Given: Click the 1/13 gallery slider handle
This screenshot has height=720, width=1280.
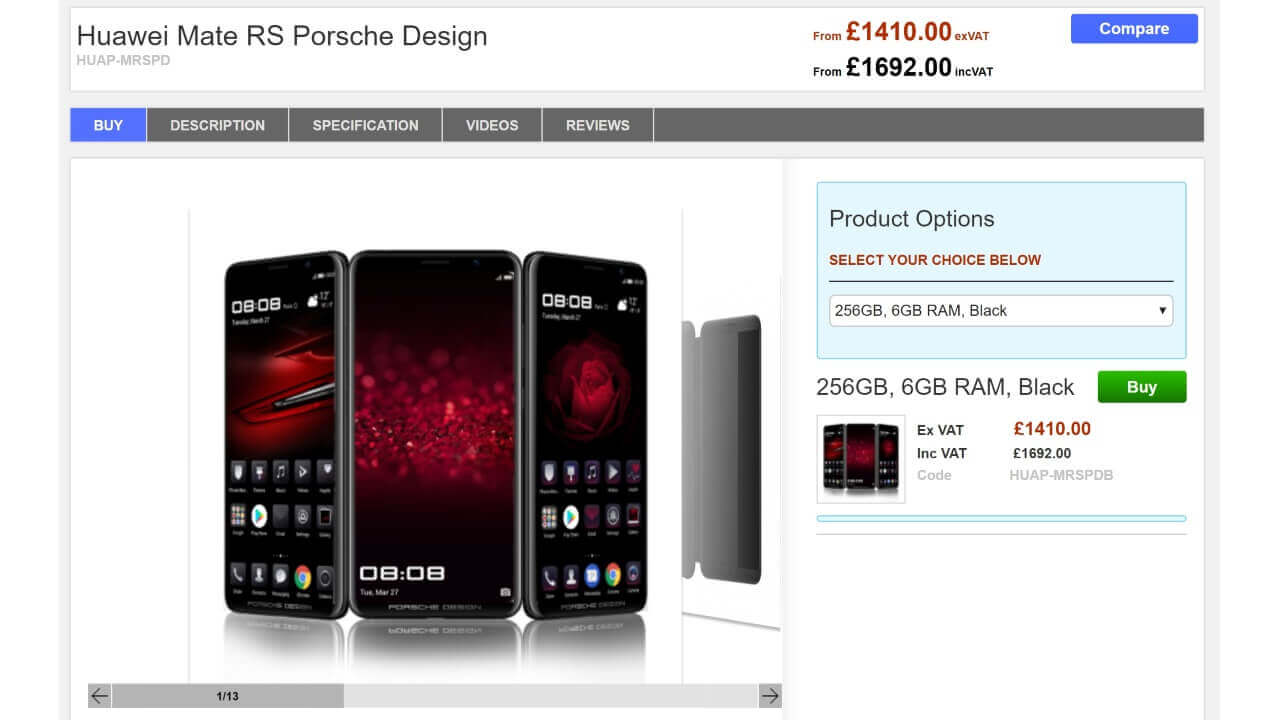Looking at the screenshot, I should click(x=228, y=696).
